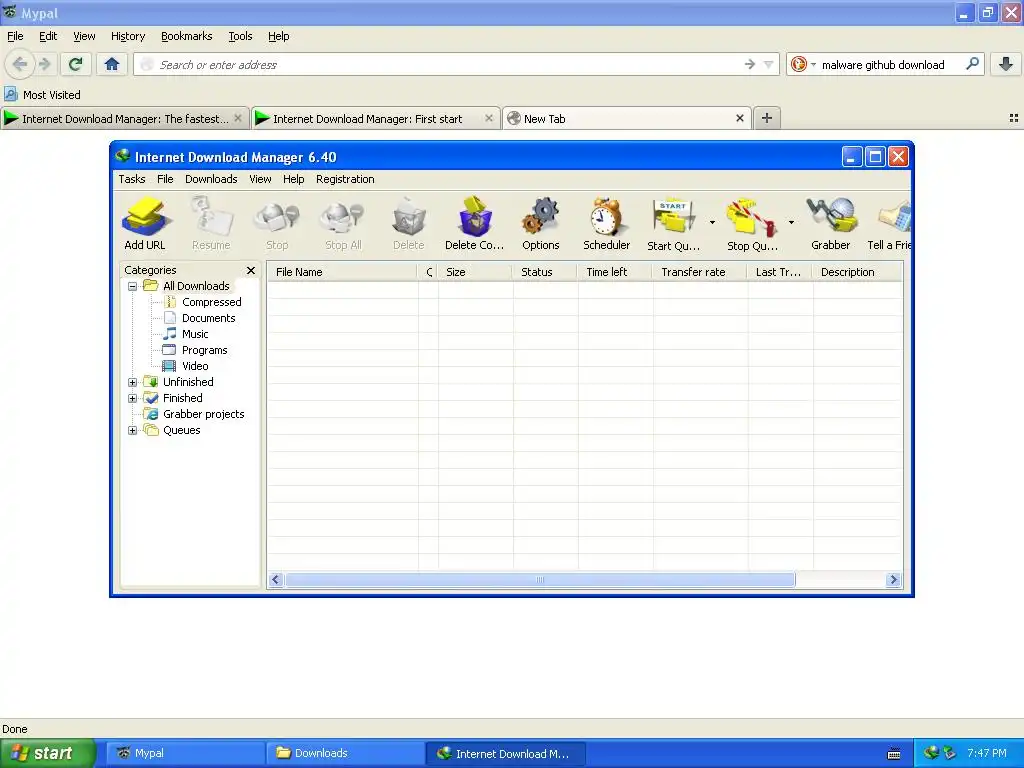Image resolution: width=1024 pixels, height=768 pixels.
Task: Click Mypal taskbar button
Action: coord(185,753)
